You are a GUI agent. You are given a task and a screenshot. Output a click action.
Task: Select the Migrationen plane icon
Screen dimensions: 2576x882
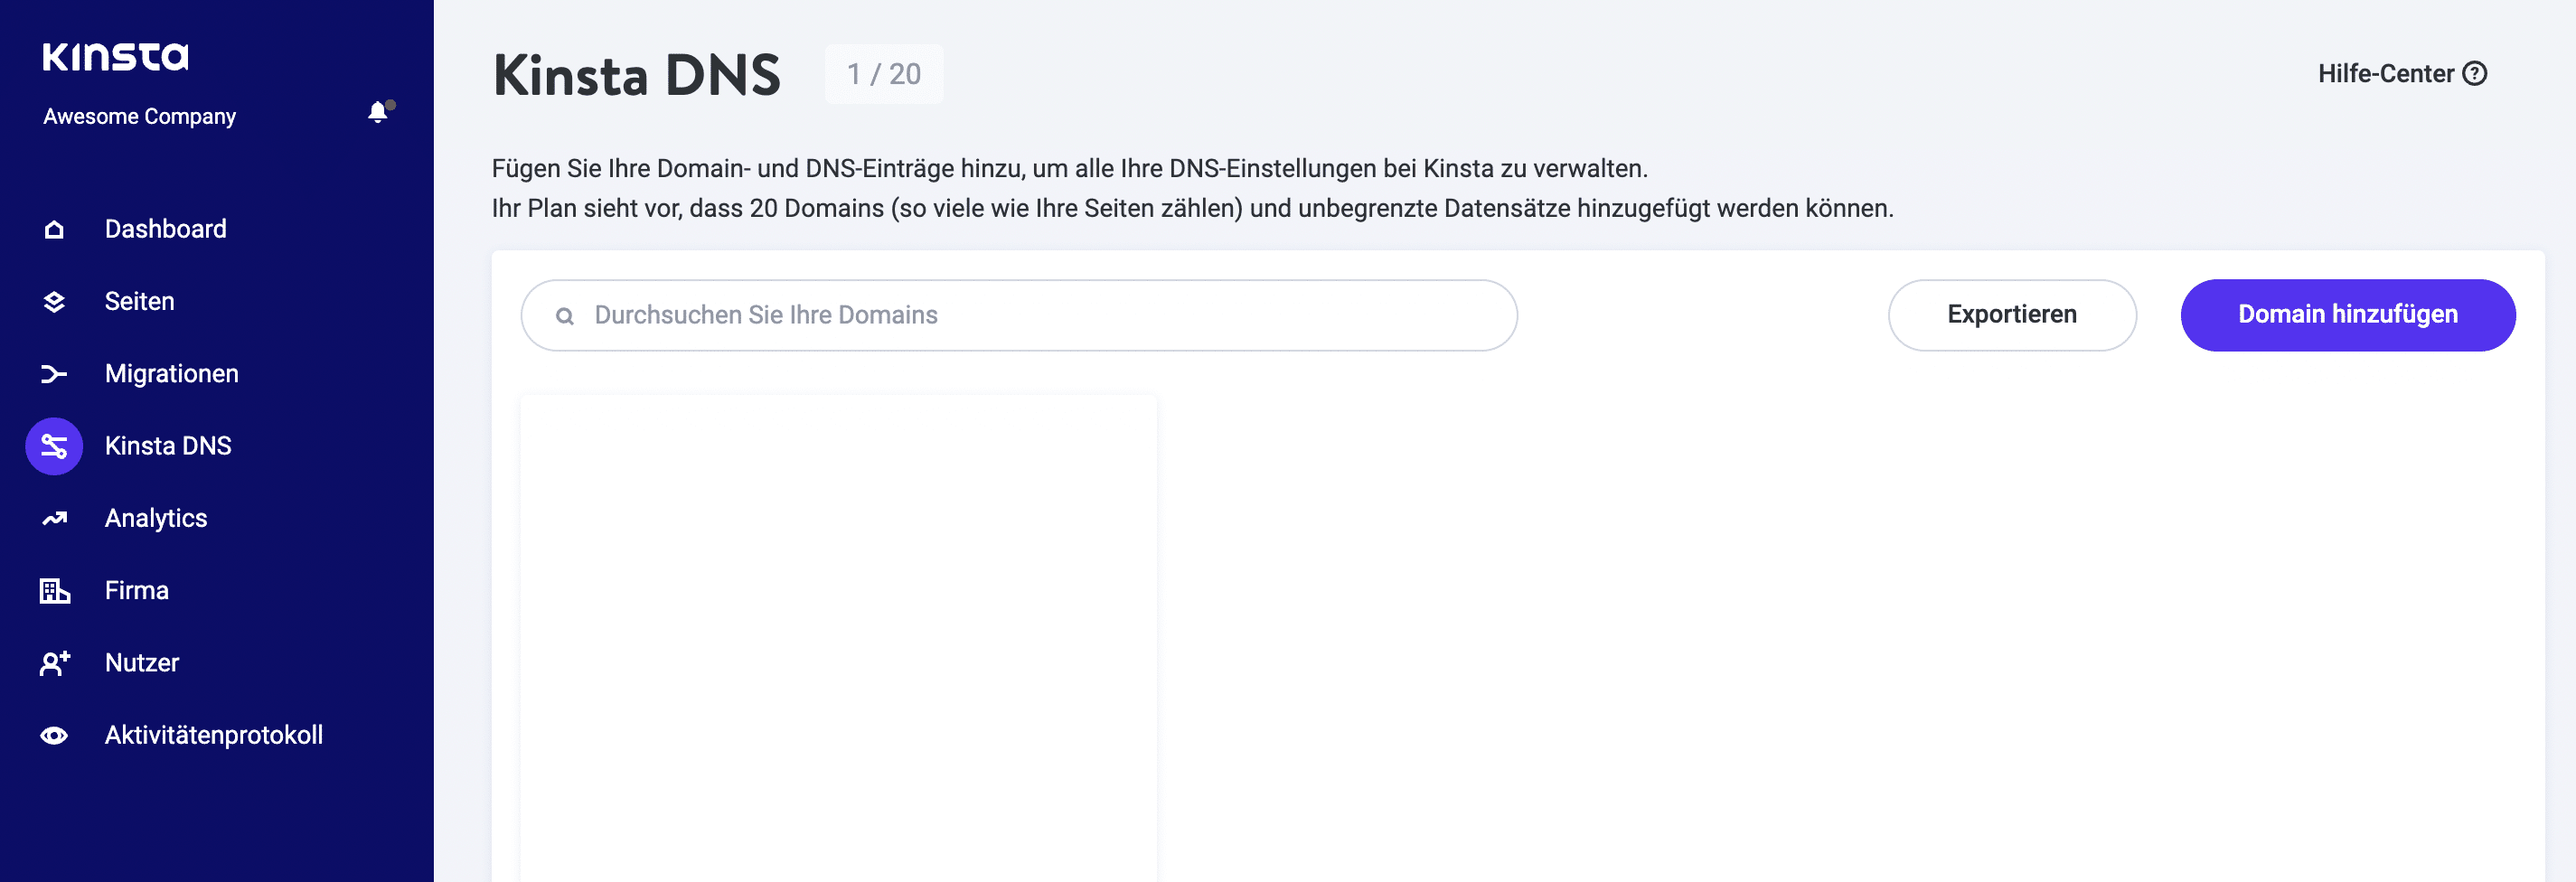coord(53,373)
